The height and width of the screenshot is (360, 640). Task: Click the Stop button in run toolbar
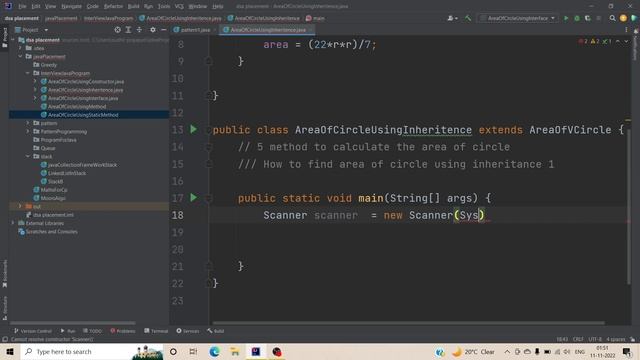pos(599,18)
